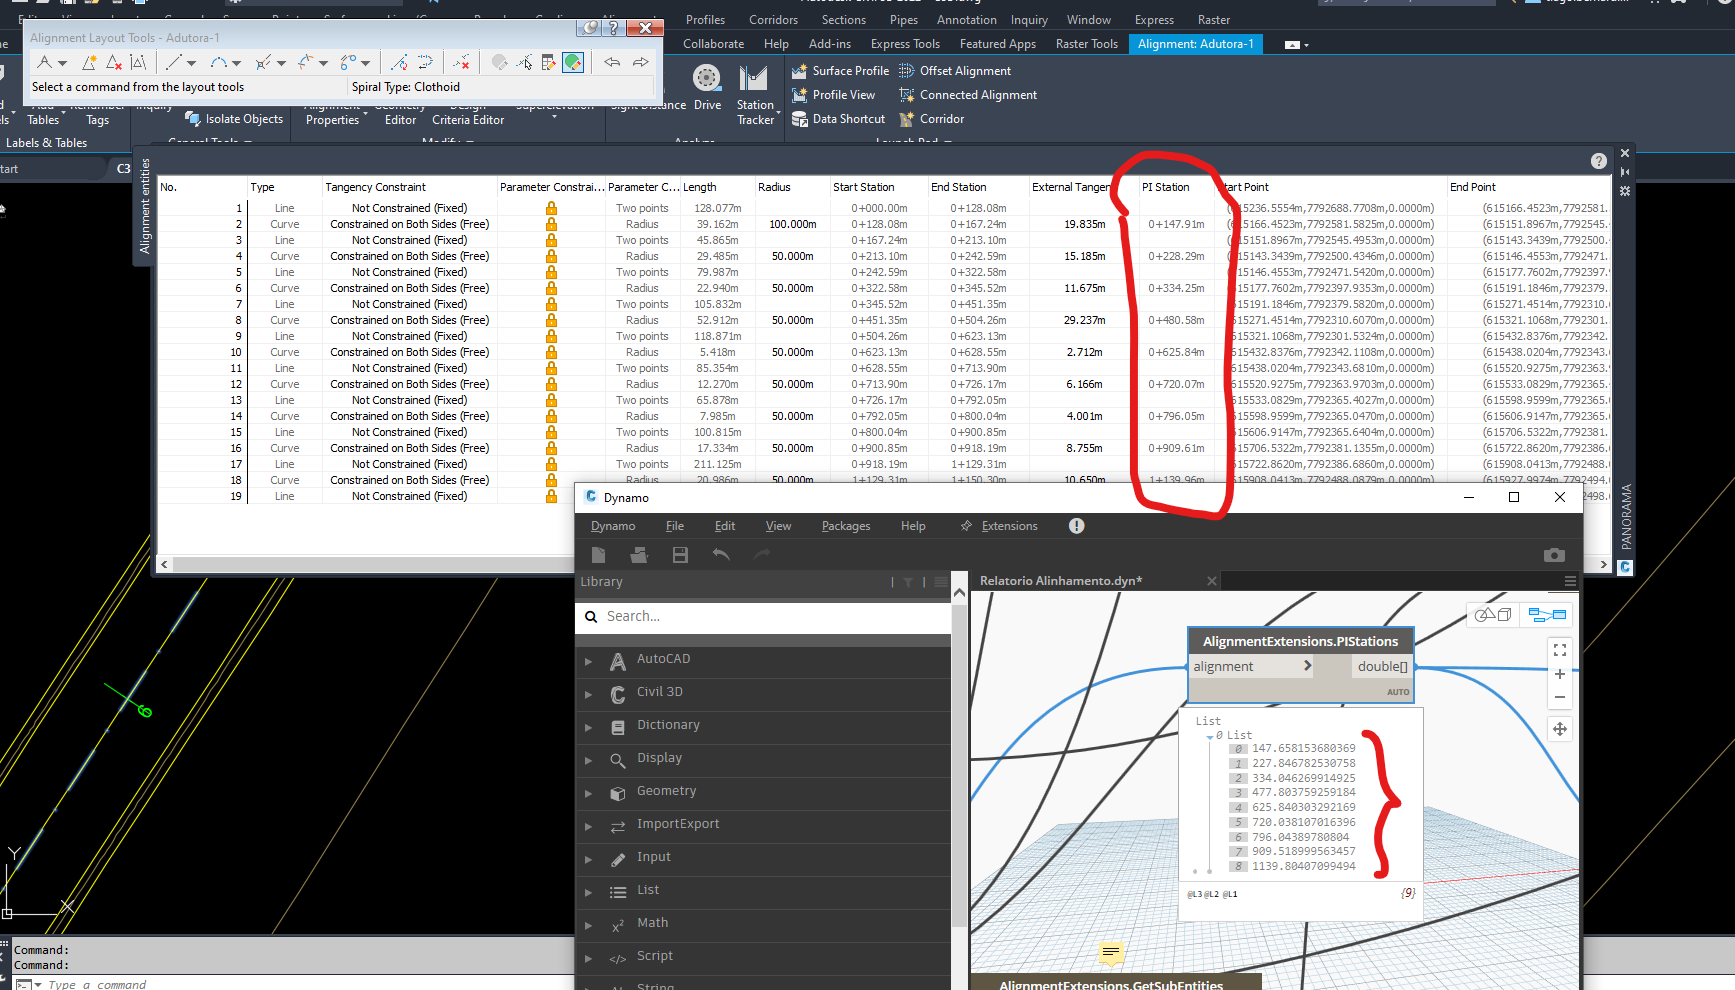Click the Redo arrow in Alignment Layout Tools

(641, 63)
